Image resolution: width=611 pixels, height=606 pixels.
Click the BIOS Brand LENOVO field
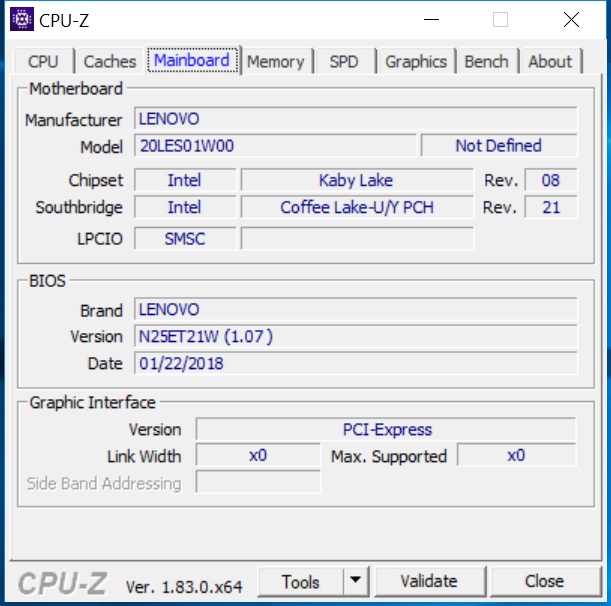[x=355, y=309]
